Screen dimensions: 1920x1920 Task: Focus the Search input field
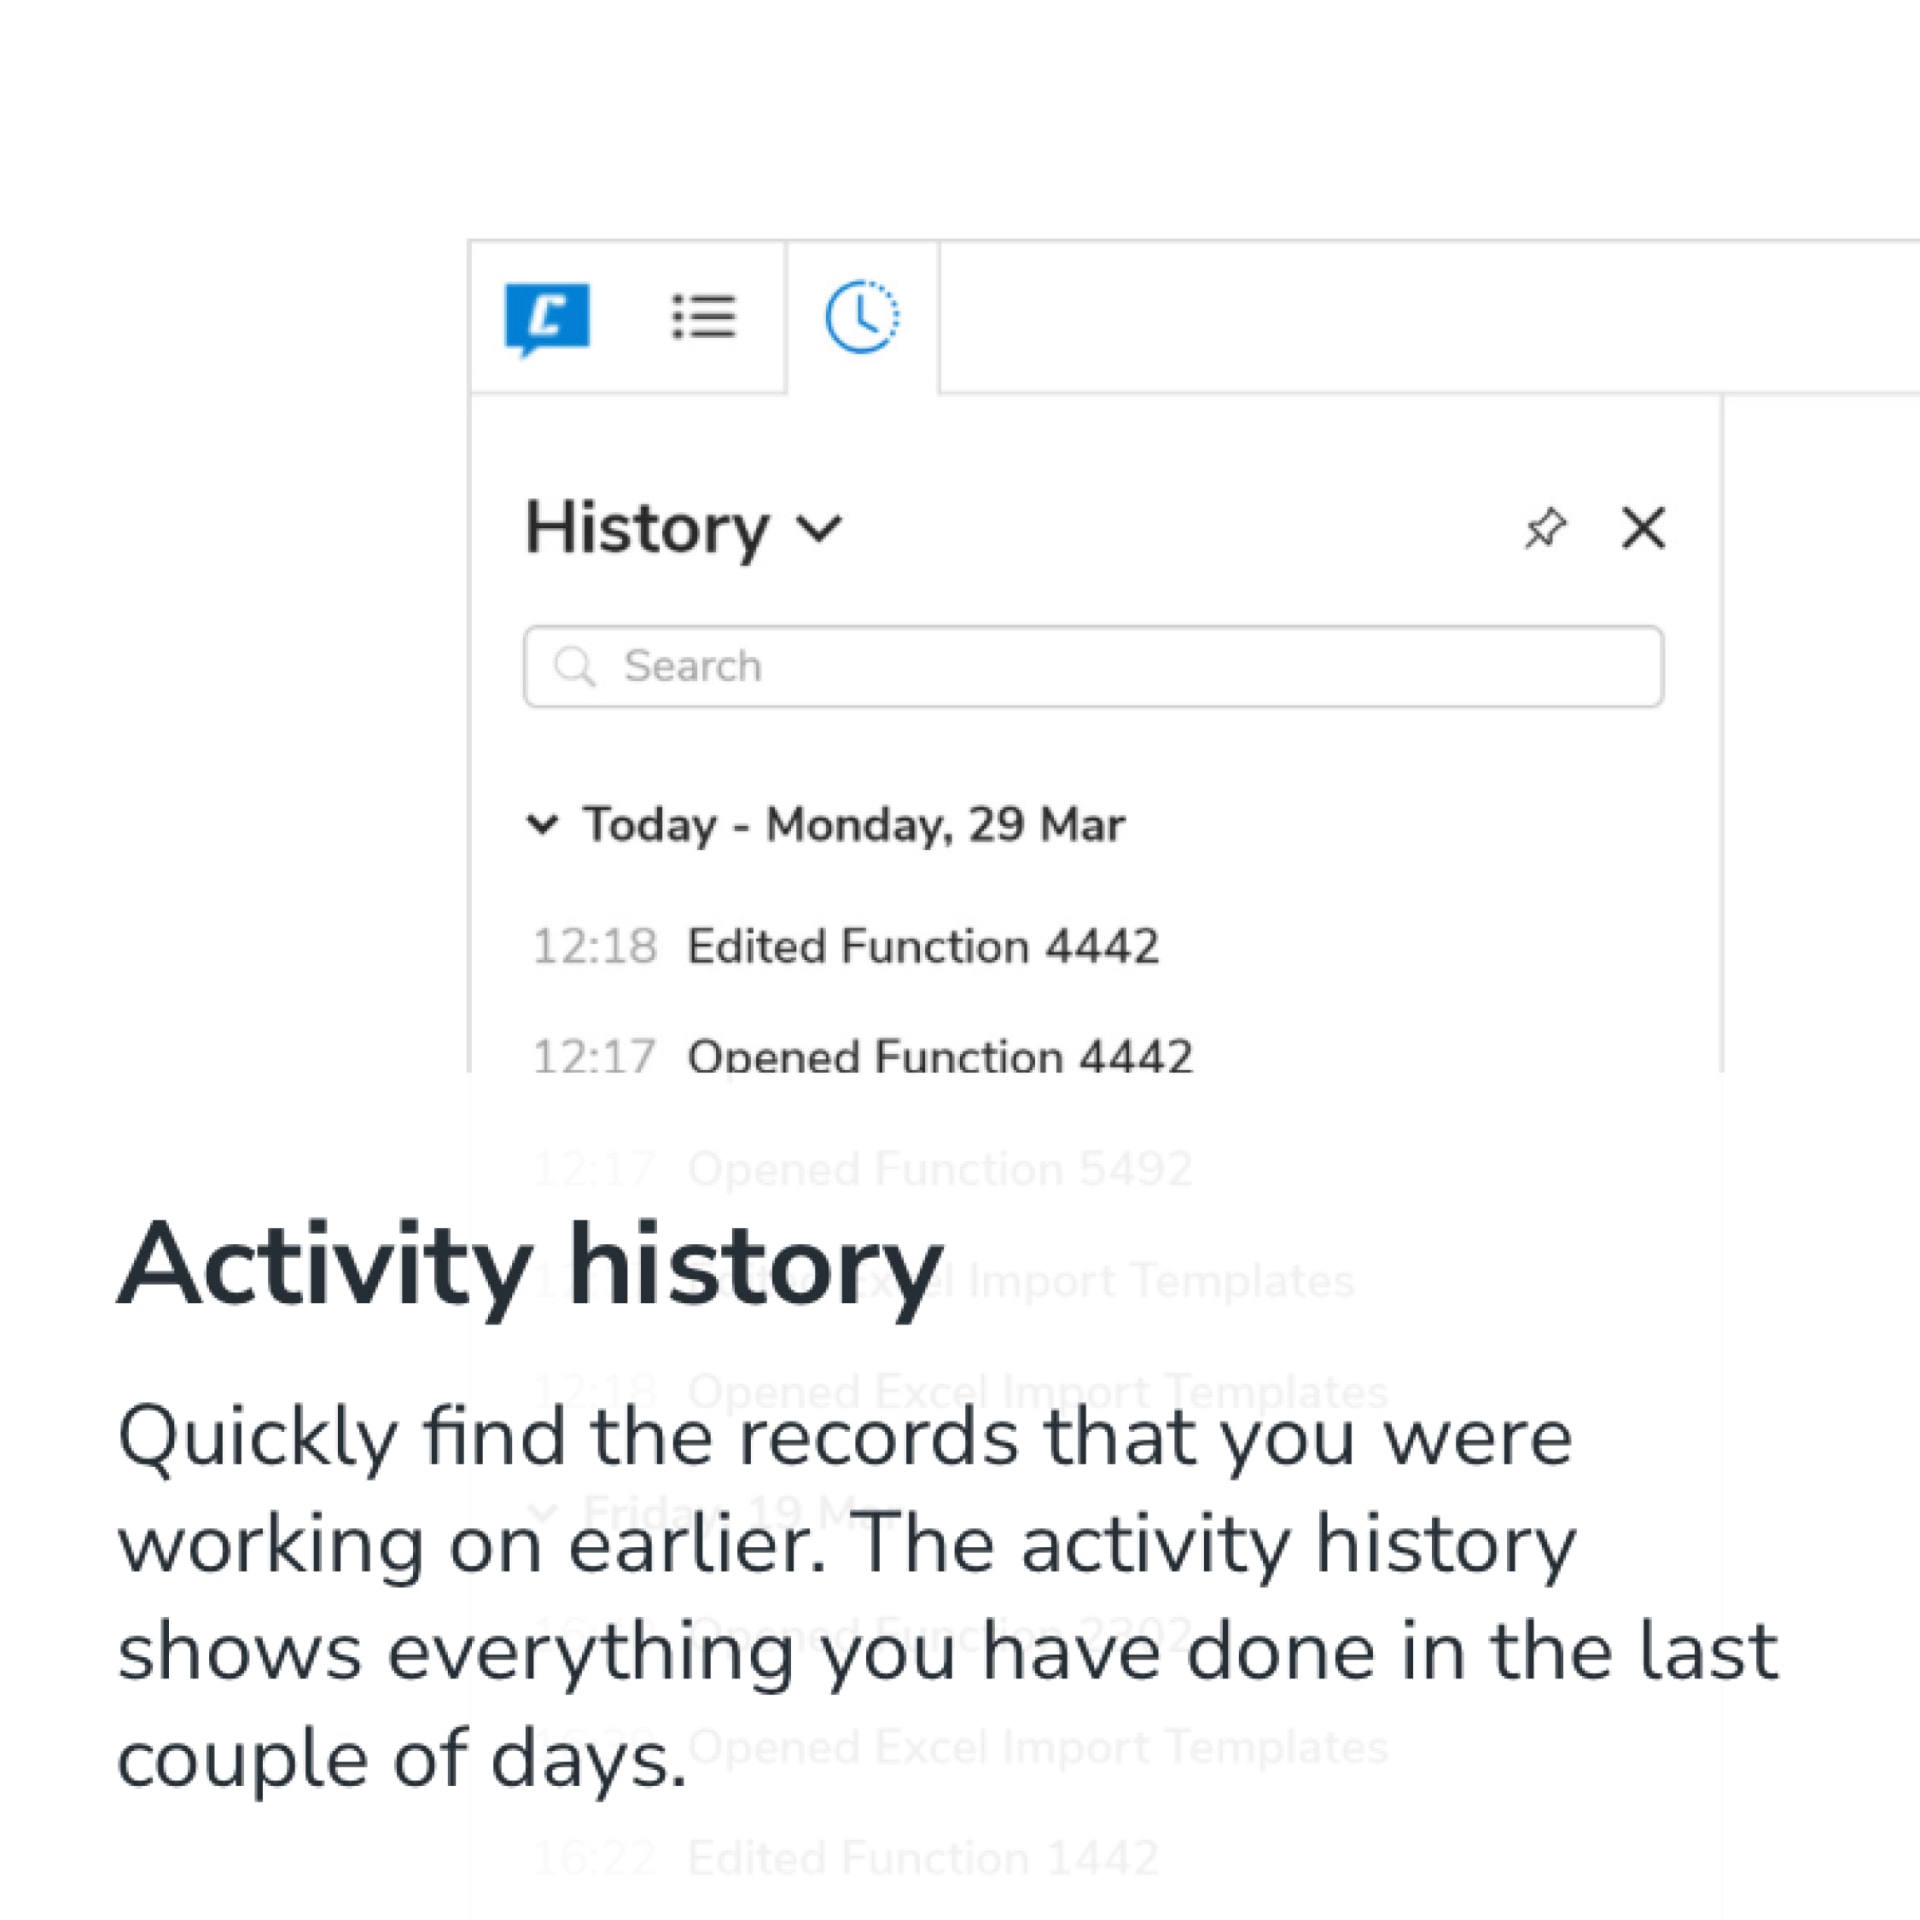pyautogui.click(x=1093, y=666)
